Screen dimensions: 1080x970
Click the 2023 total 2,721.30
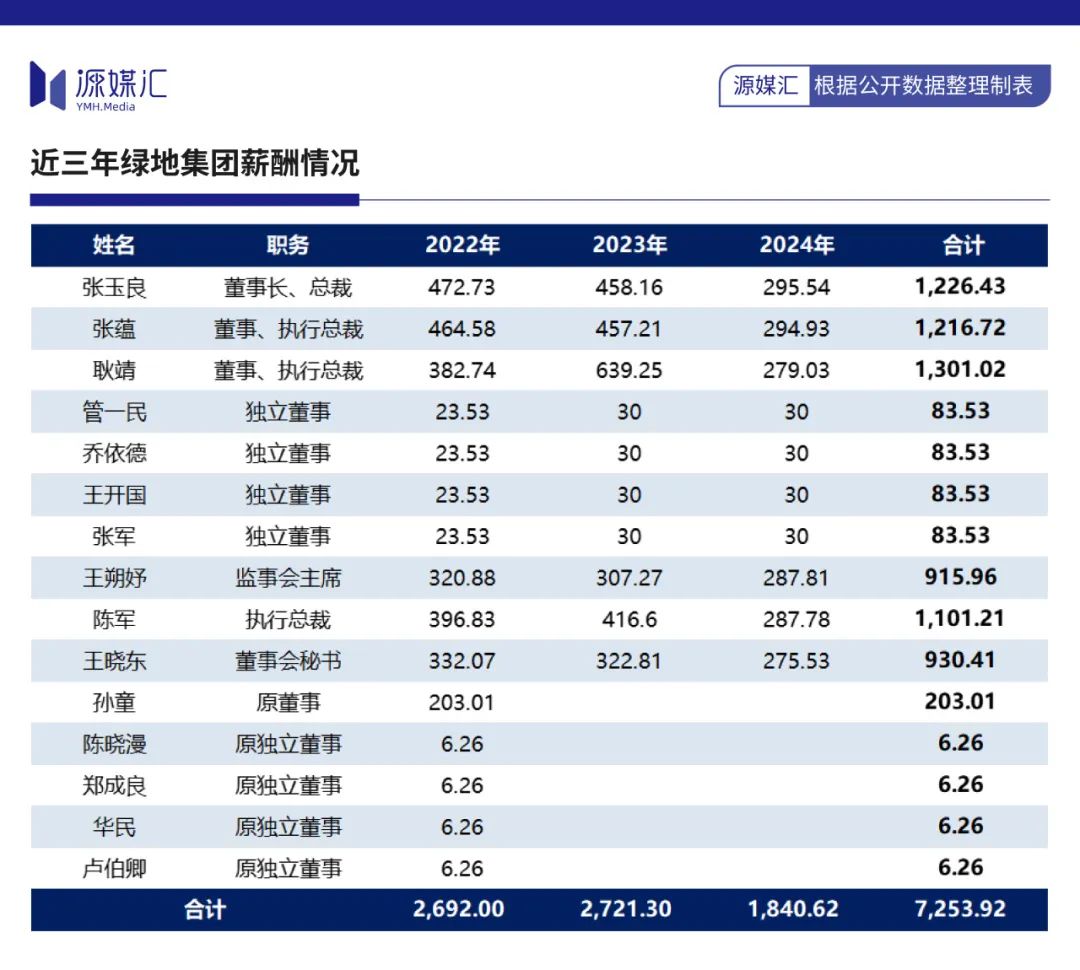pos(625,909)
